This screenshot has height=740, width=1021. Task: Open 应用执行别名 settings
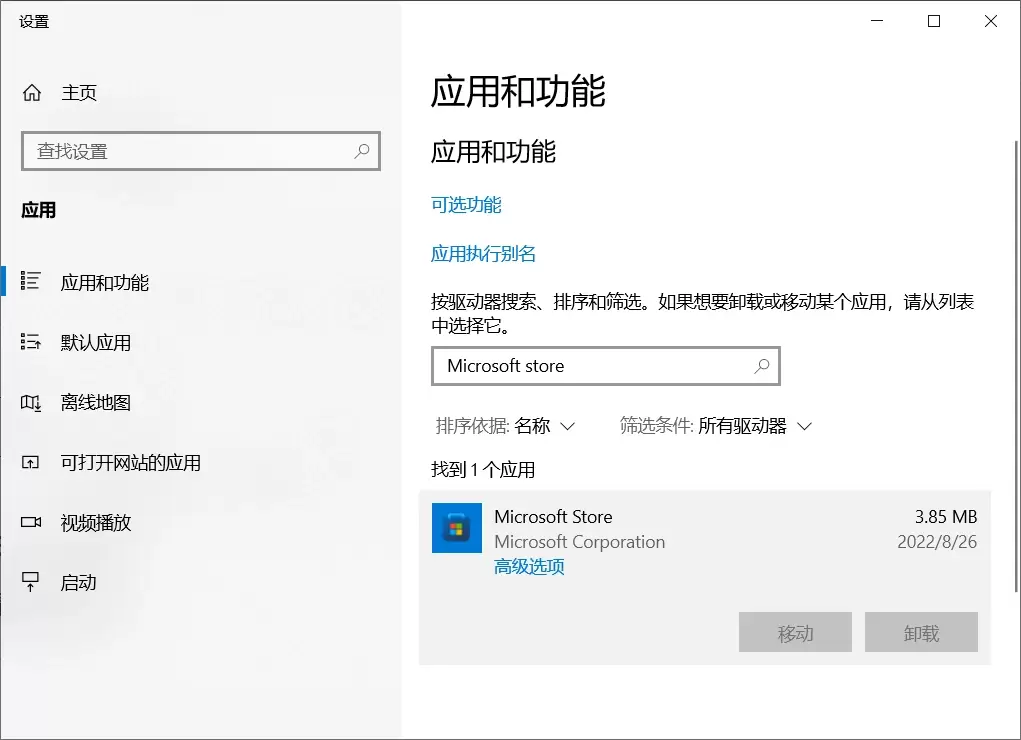pos(485,253)
